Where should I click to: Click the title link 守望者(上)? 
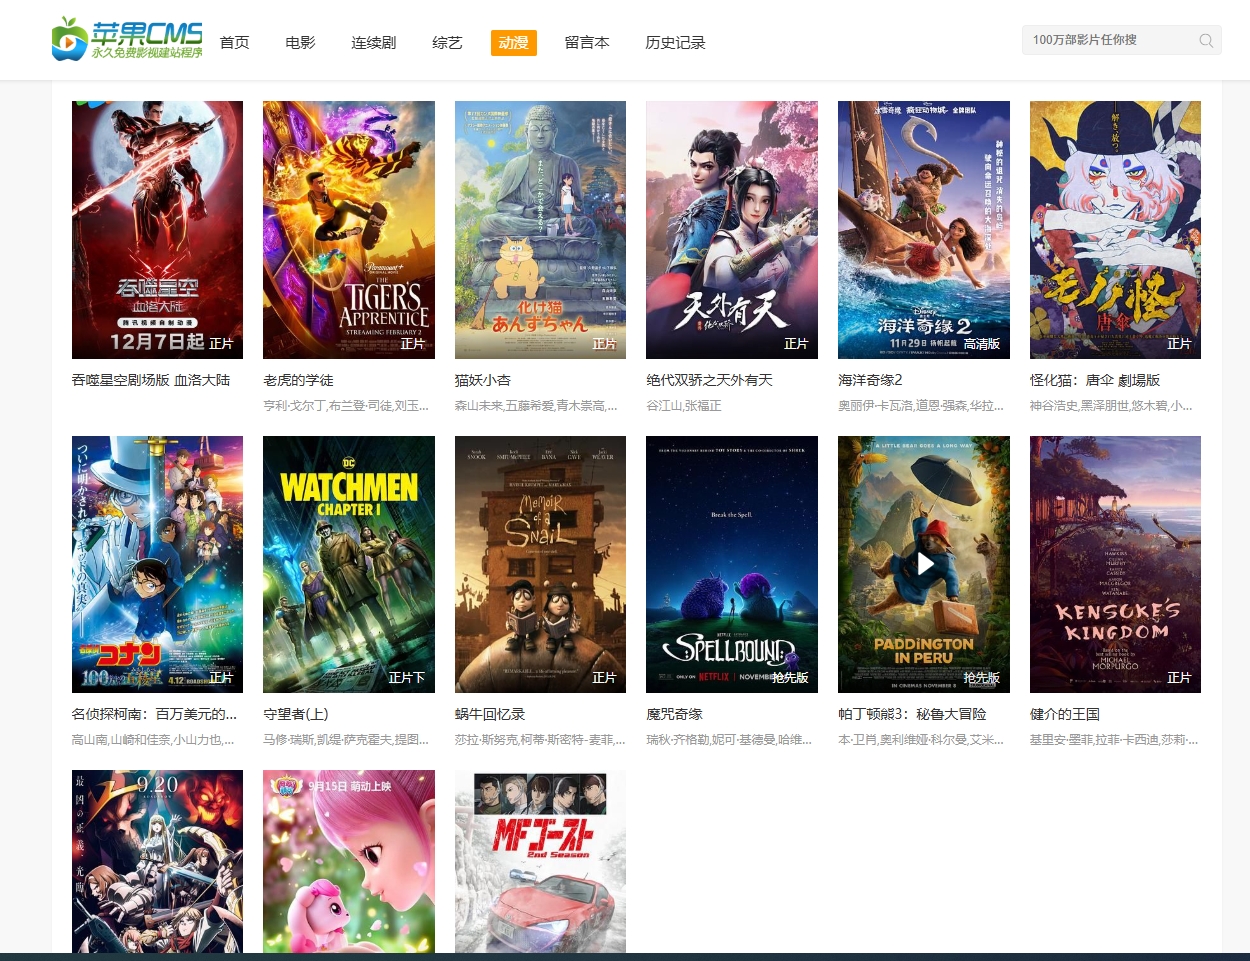(x=296, y=714)
